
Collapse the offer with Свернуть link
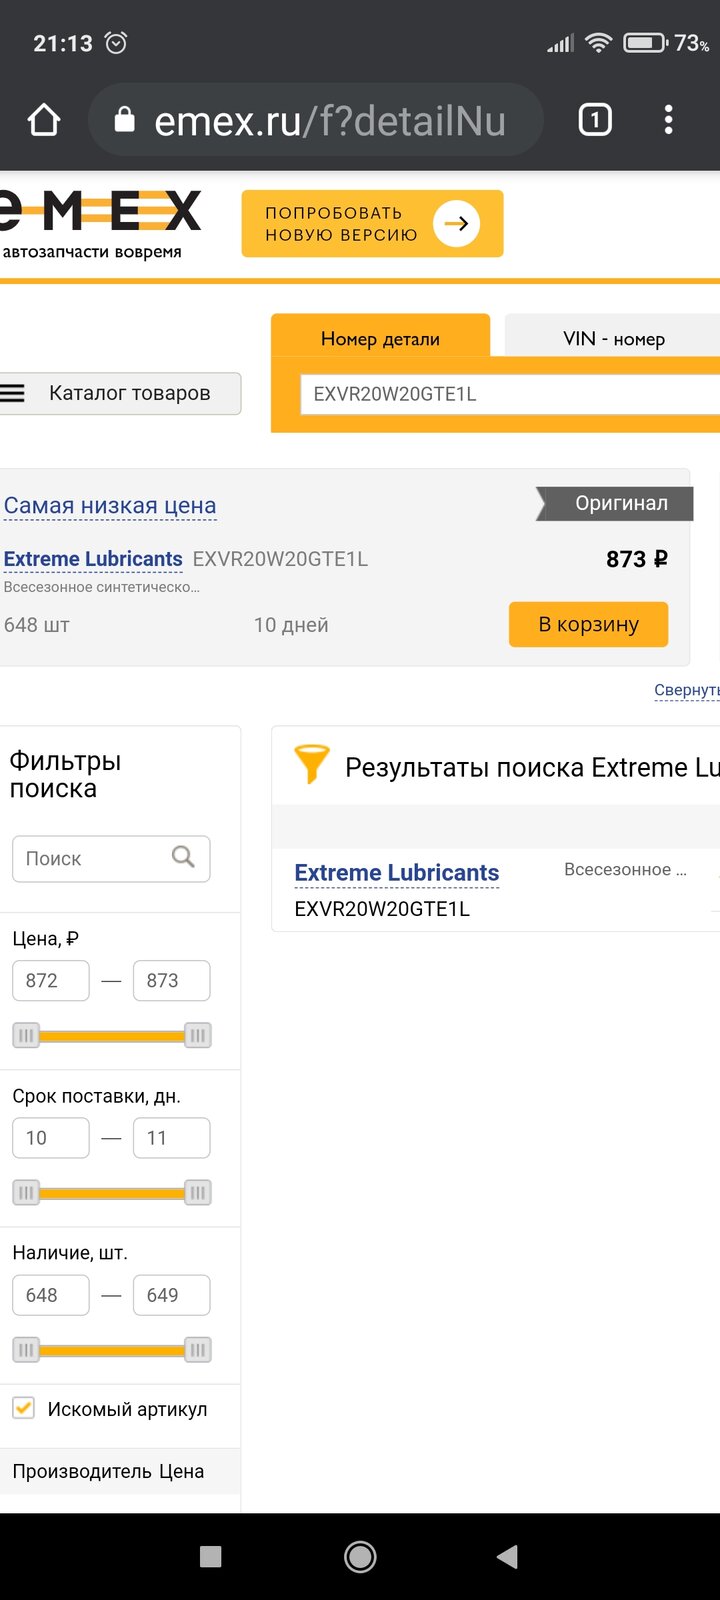[687, 690]
